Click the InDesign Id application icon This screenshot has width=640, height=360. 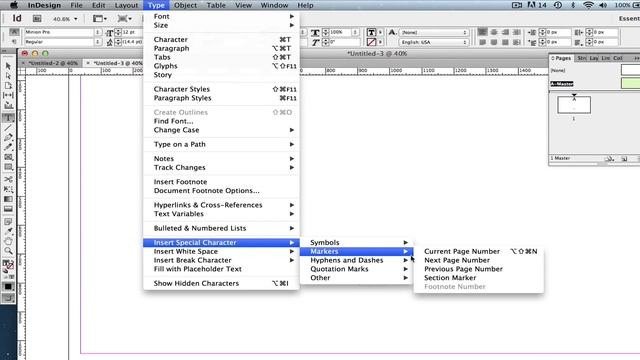tap(17, 18)
